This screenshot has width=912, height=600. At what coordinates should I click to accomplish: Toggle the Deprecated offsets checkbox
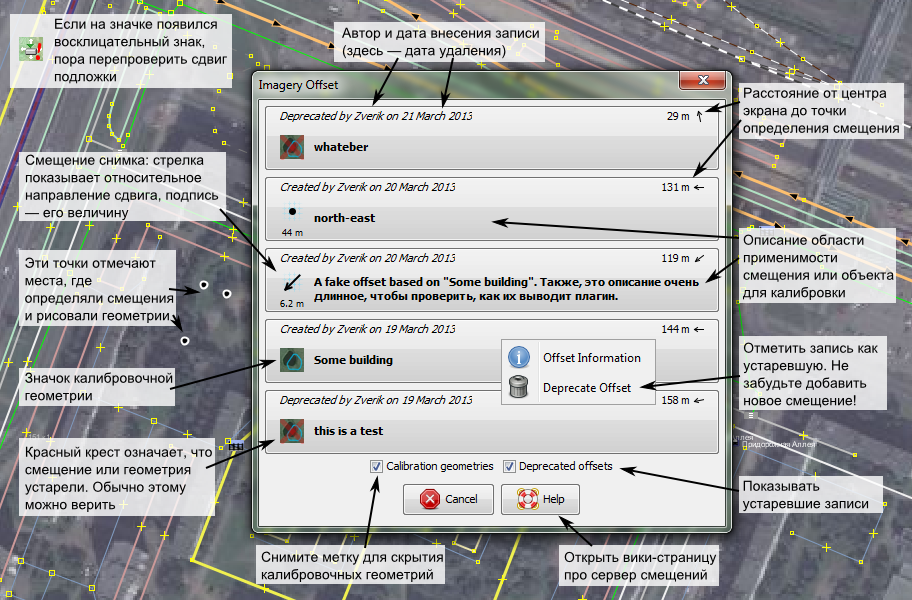[509, 466]
